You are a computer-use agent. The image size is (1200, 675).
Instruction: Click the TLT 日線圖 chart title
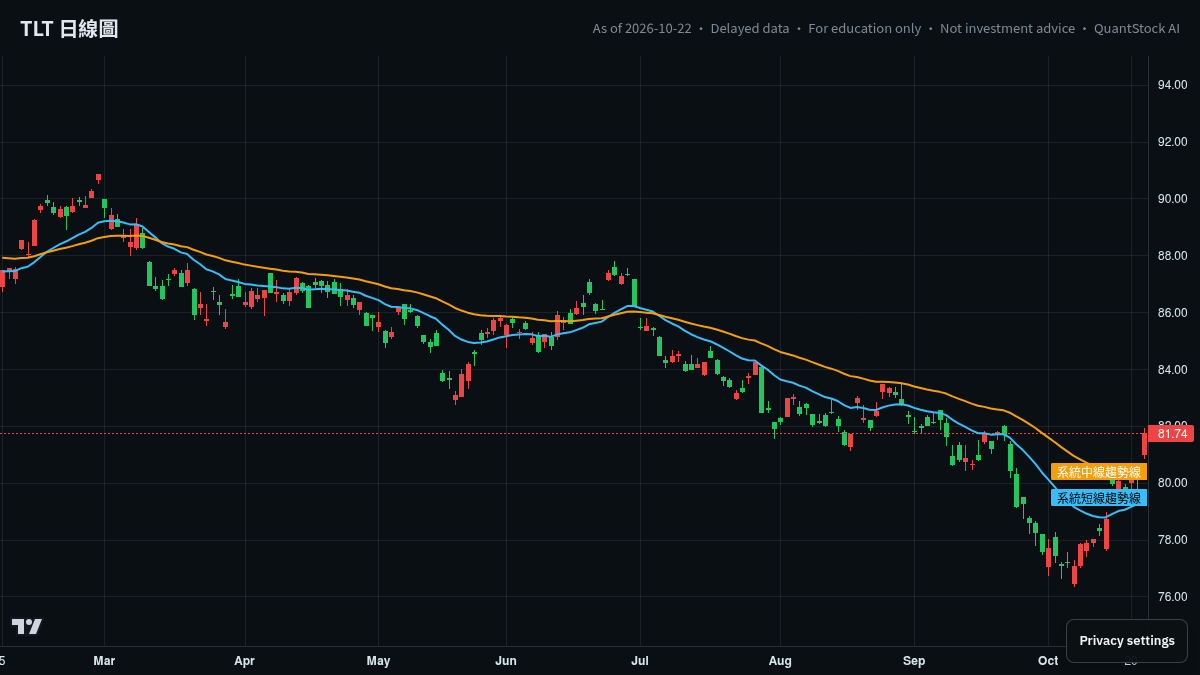point(69,29)
